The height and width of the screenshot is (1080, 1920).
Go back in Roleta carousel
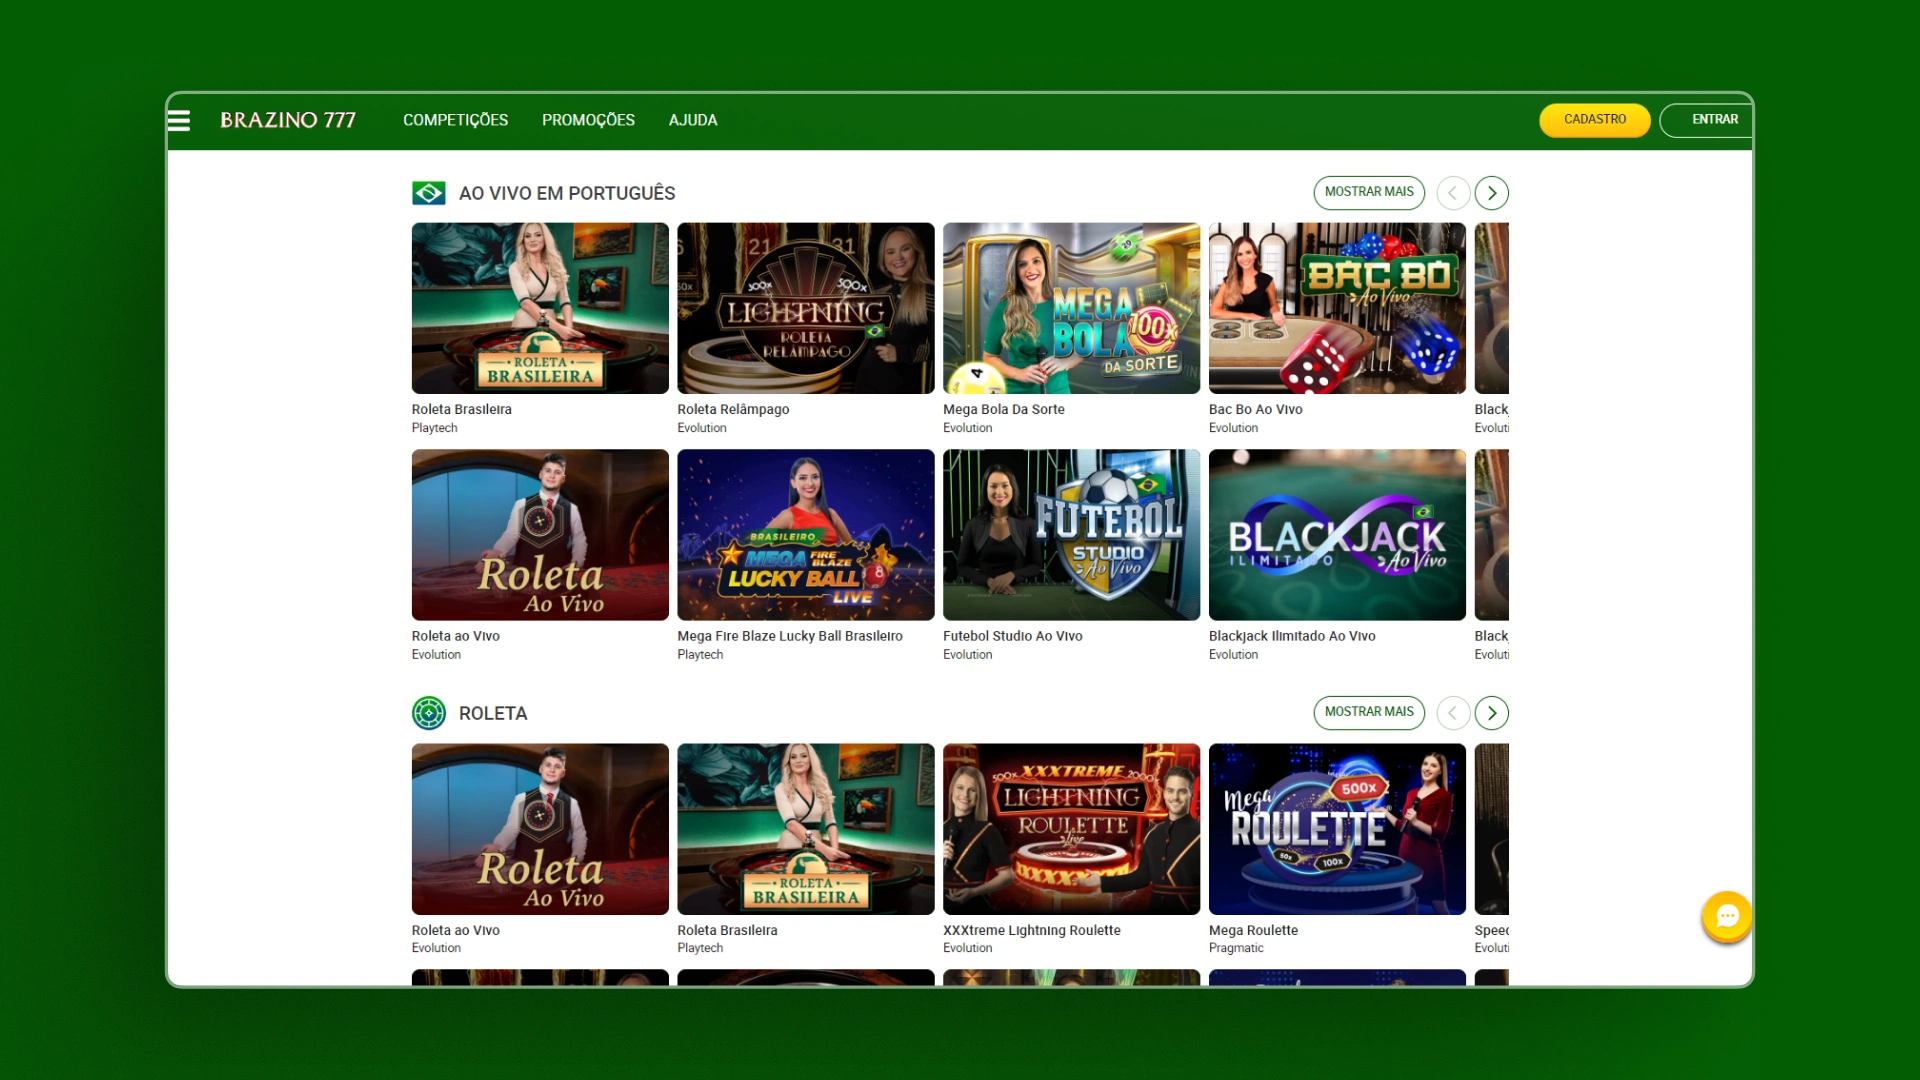point(1453,713)
